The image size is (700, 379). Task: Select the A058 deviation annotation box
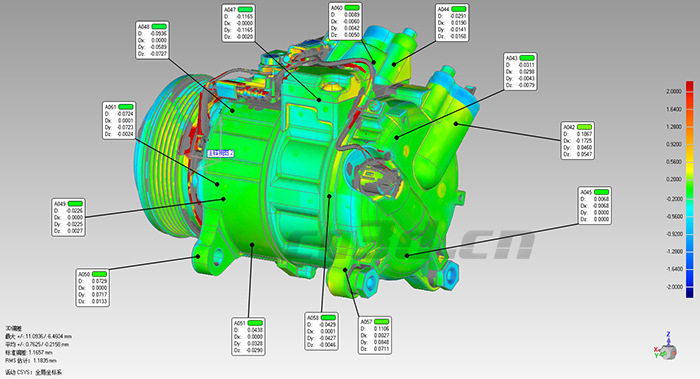[321, 331]
